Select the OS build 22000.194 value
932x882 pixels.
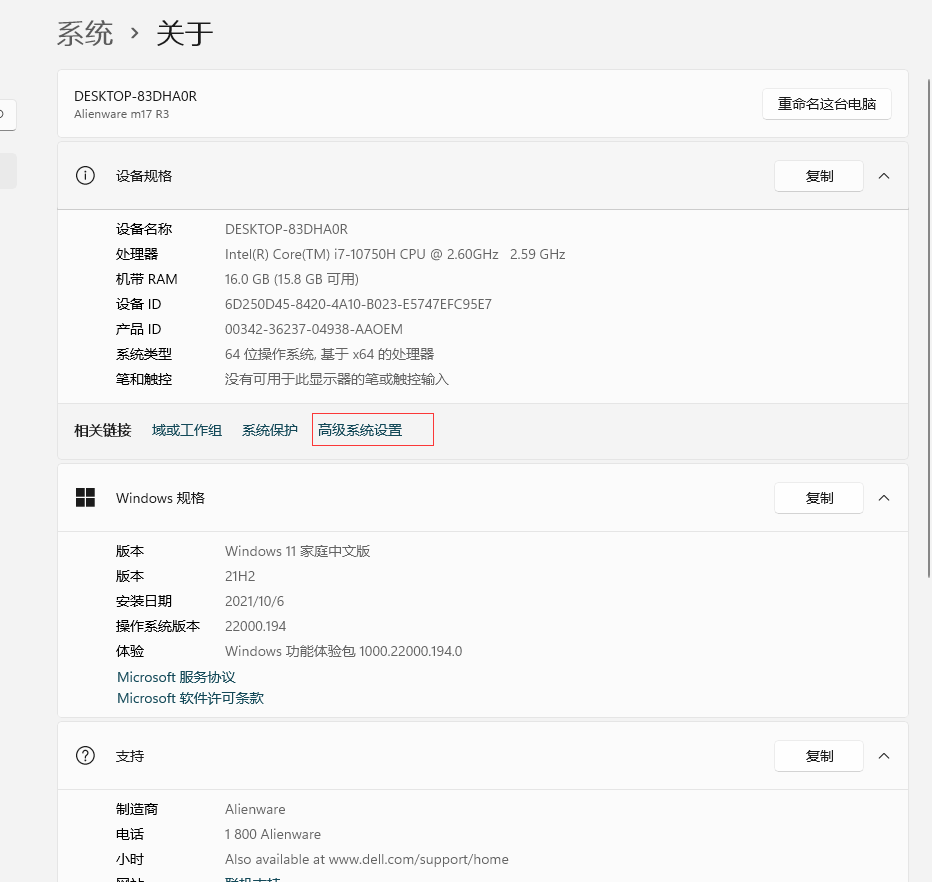255,626
